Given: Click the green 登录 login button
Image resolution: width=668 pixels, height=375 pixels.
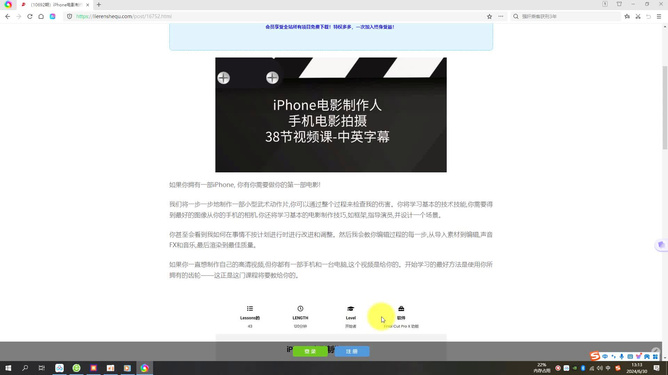Looking at the screenshot, I should pos(310,351).
